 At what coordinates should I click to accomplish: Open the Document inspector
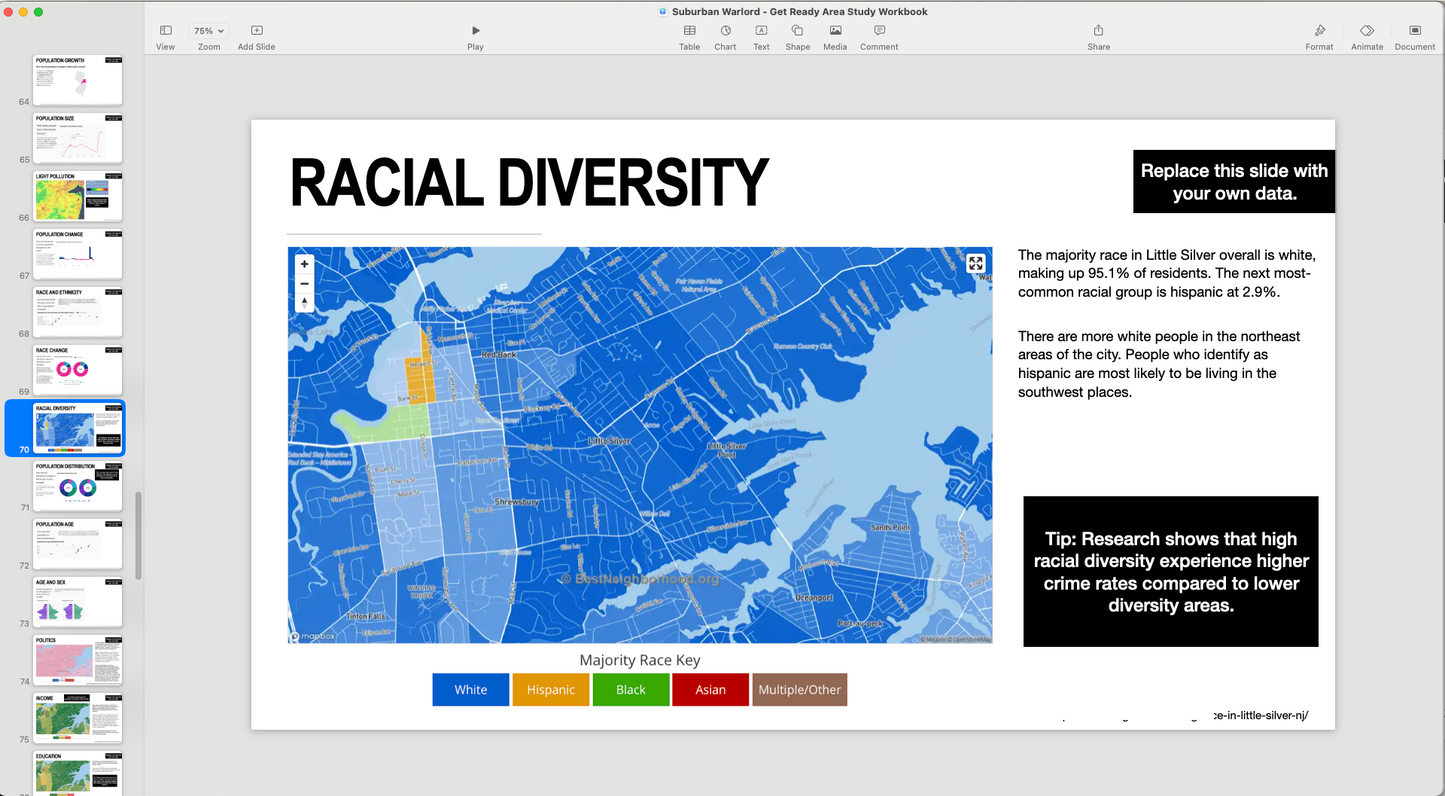click(1415, 37)
